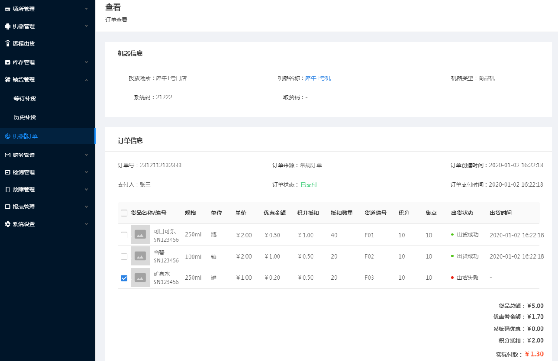Click the android robot icon for 机器管理
Viewport: 558px width, 362px height.
click(x=7, y=26)
